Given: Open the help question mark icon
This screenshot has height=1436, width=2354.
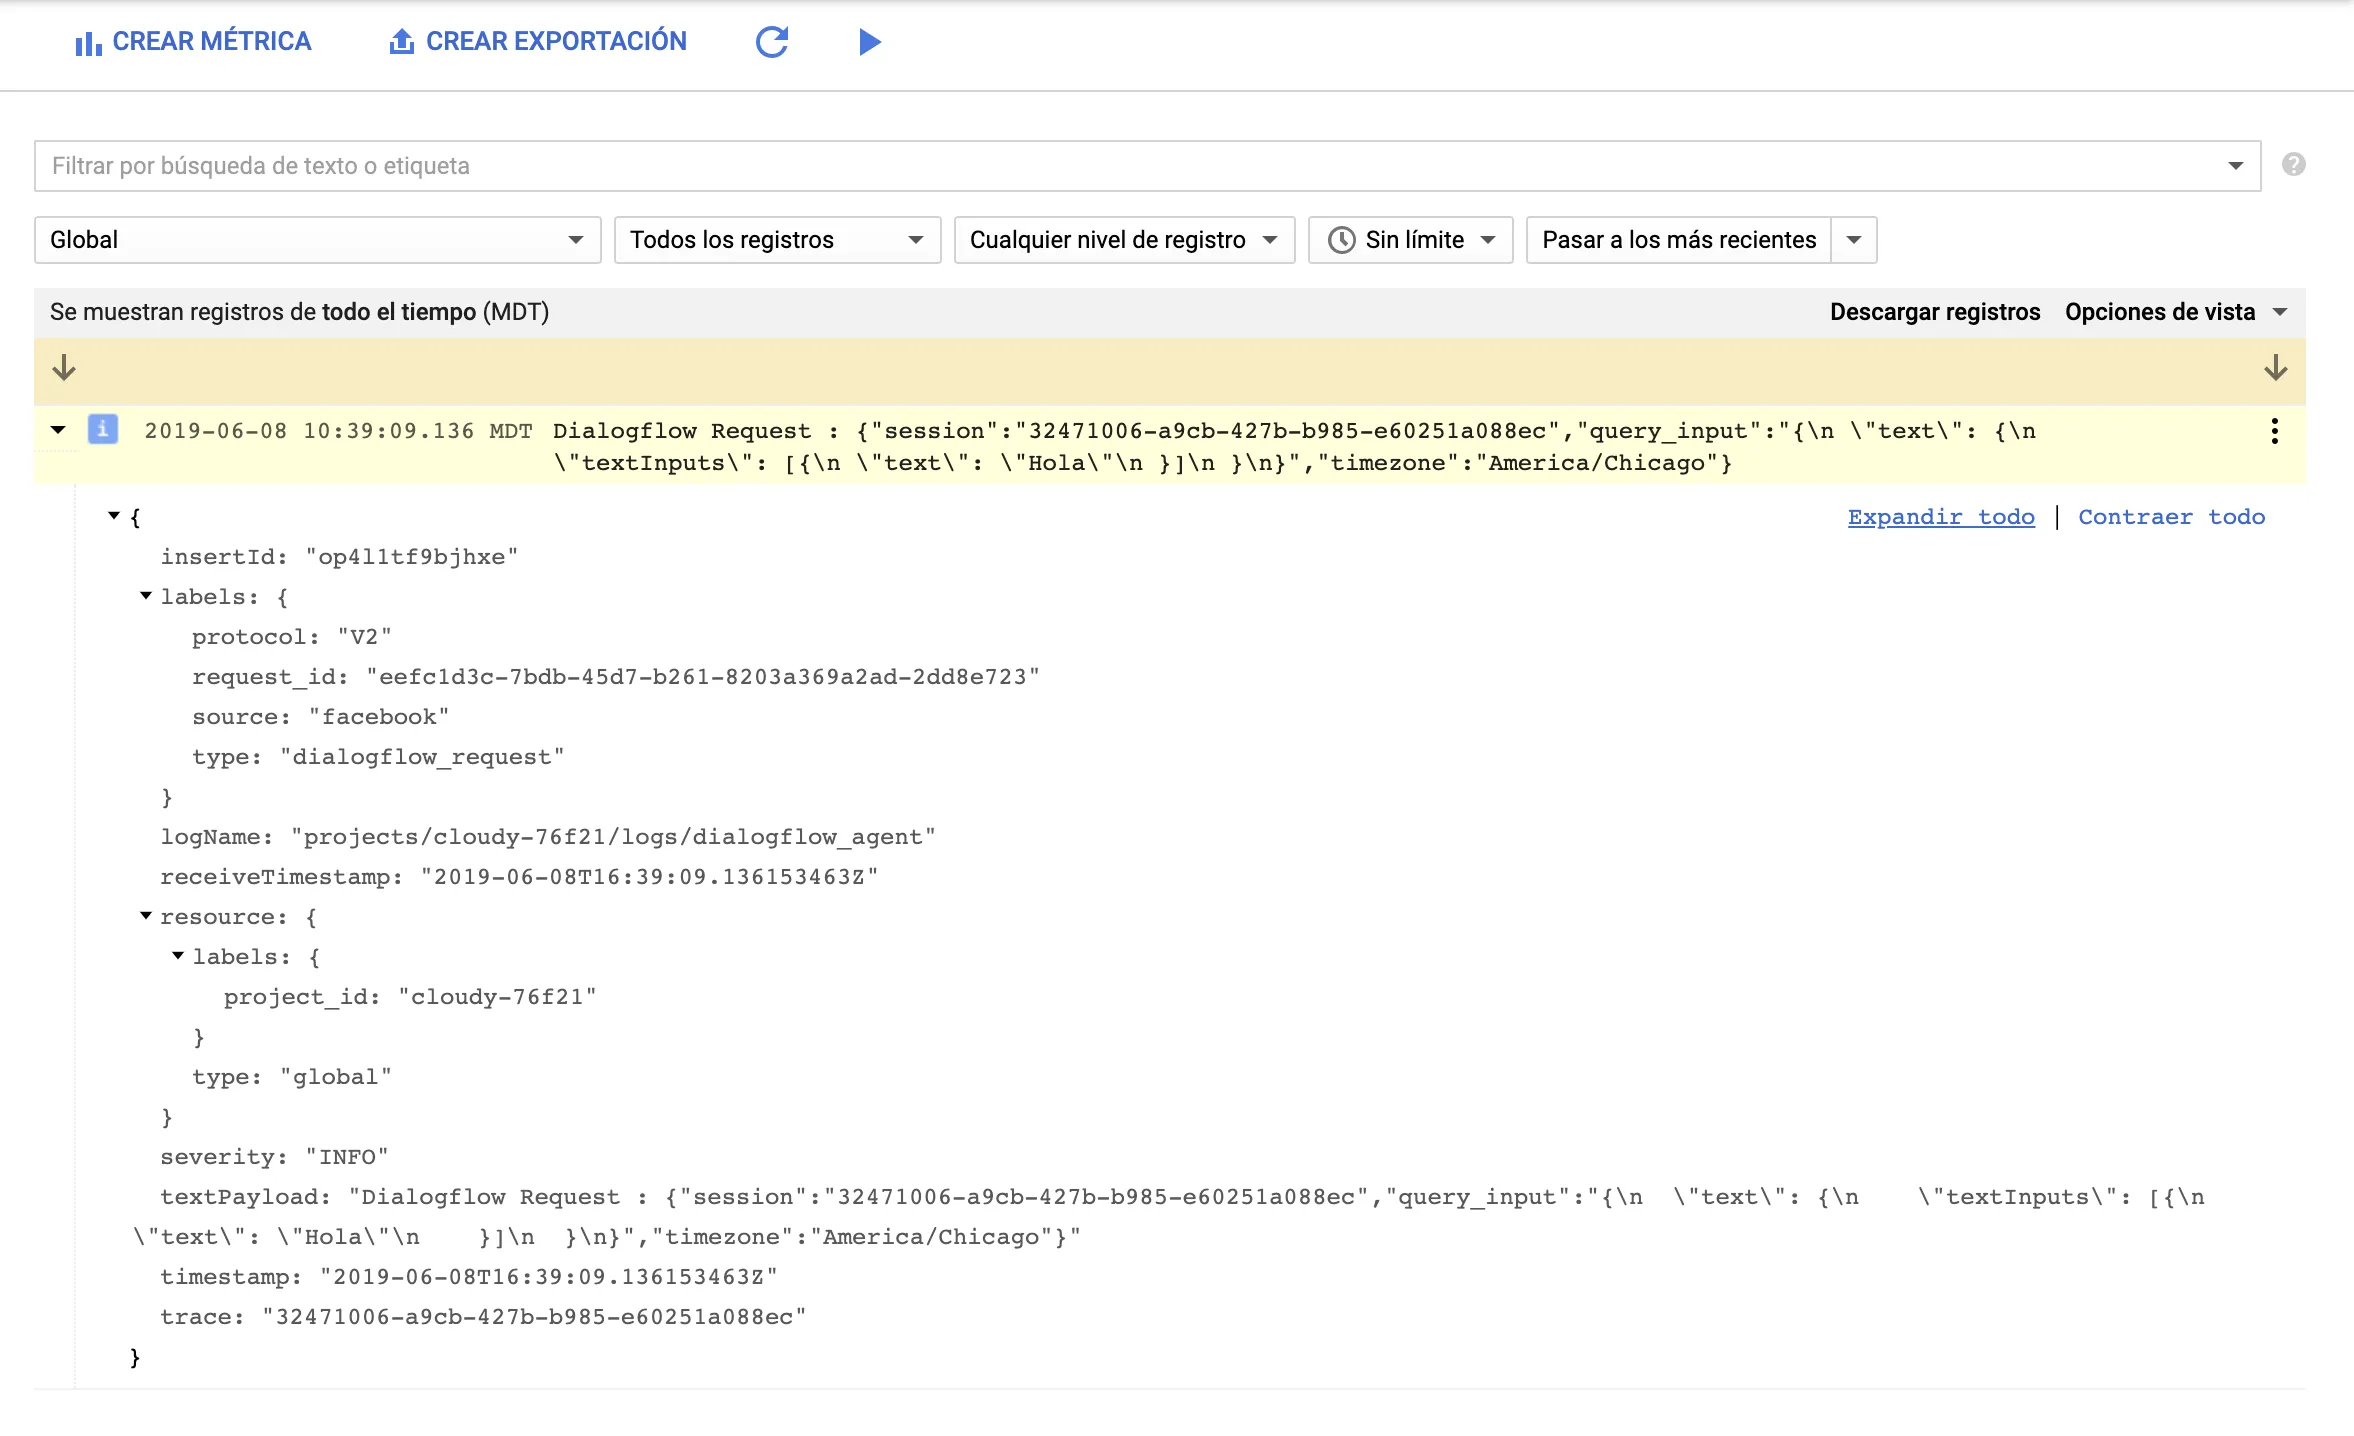Looking at the screenshot, I should [2293, 165].
